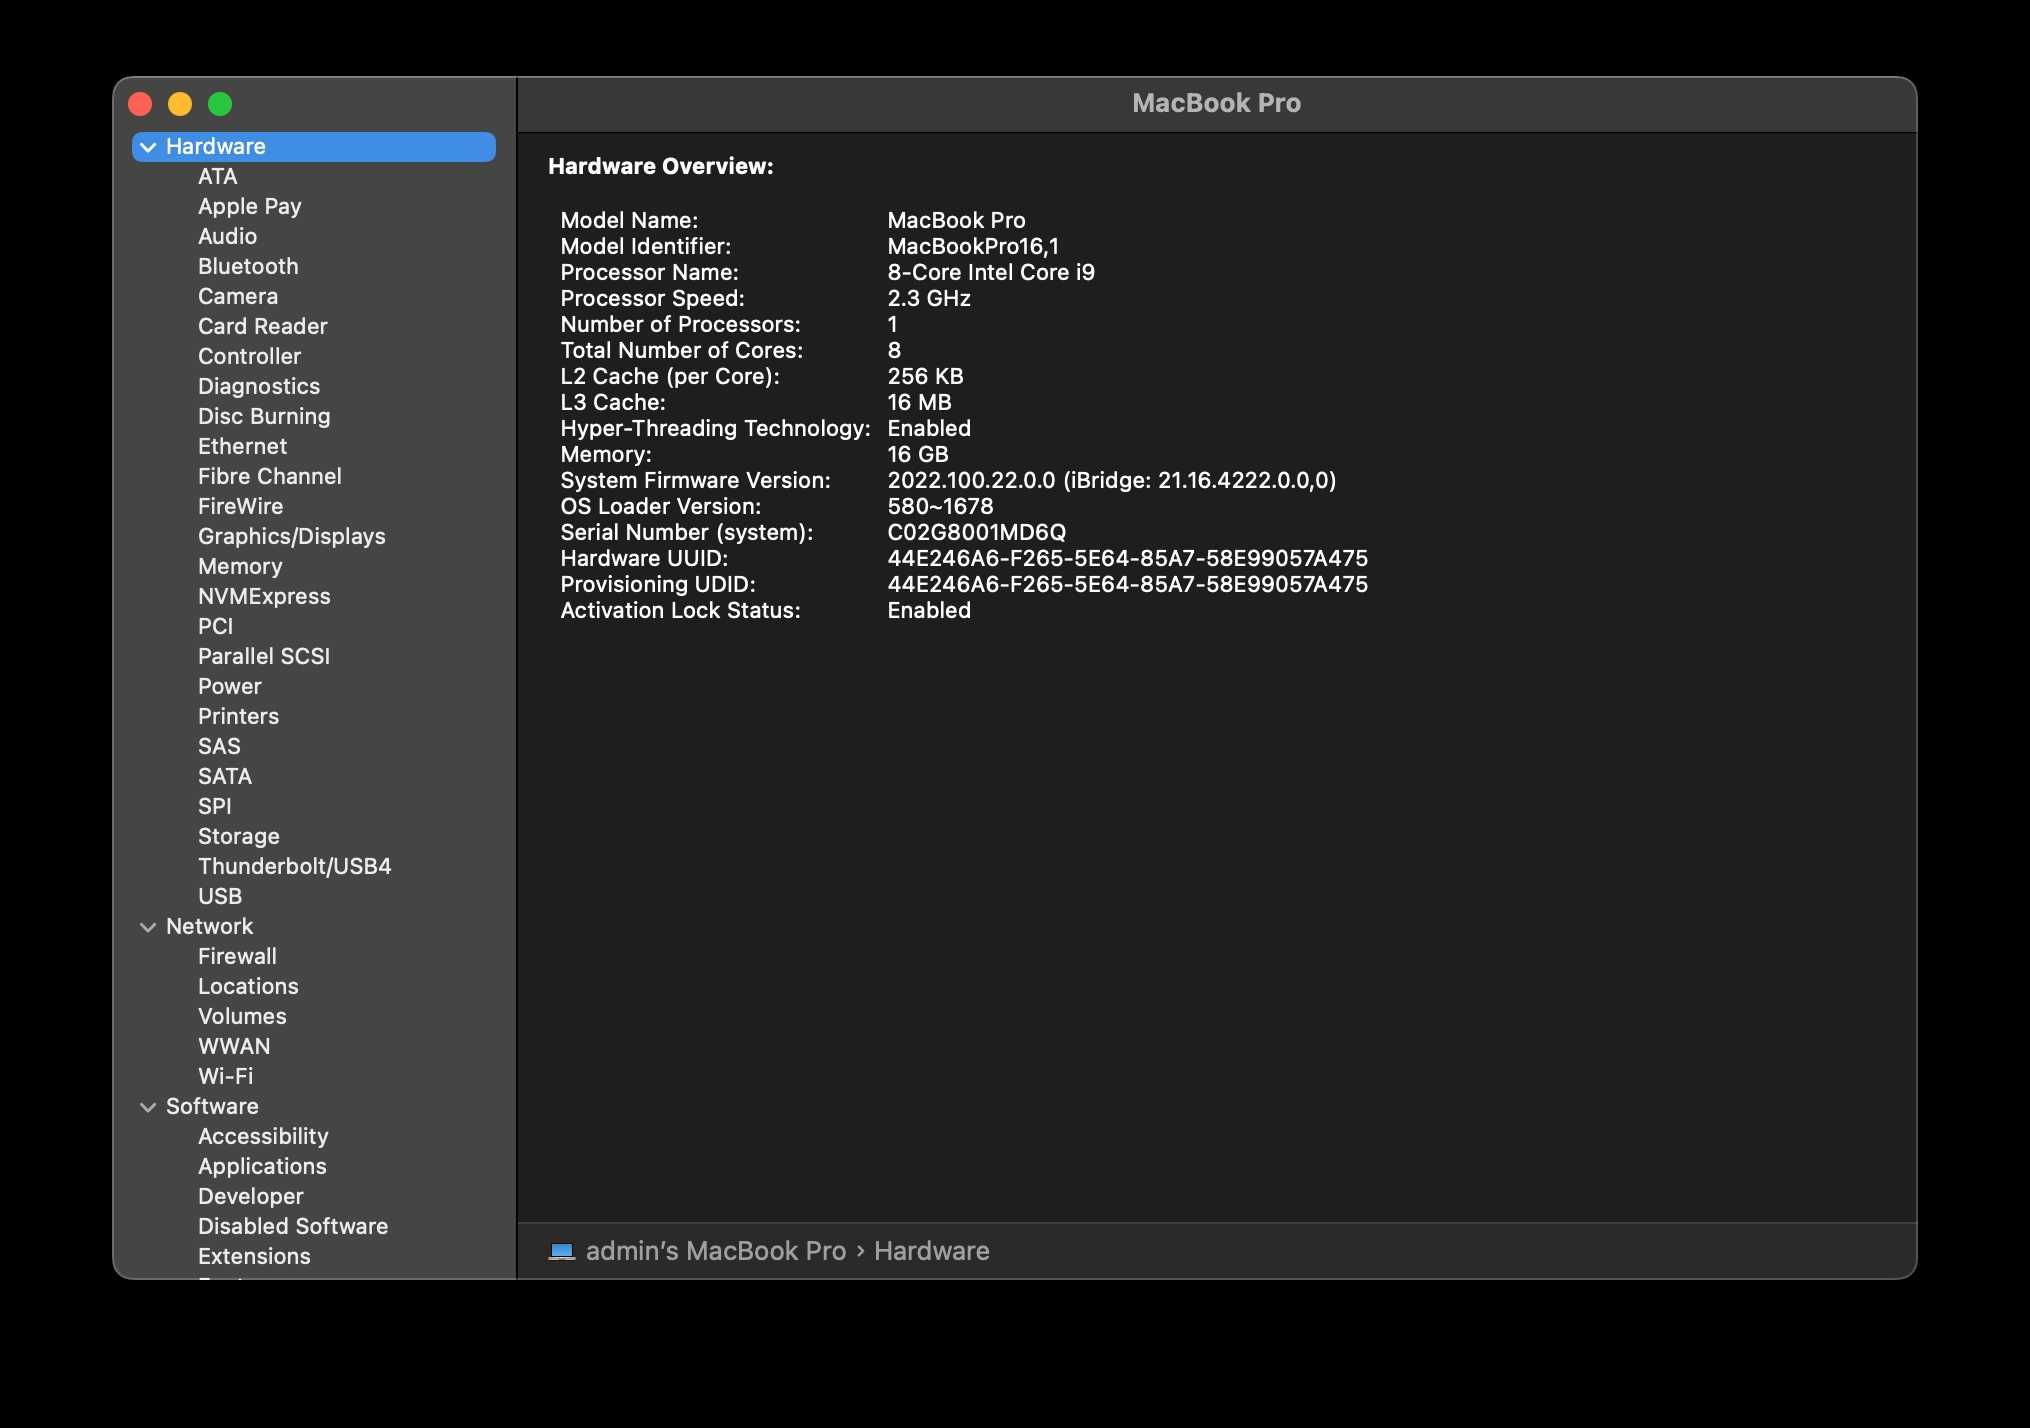
Task: Click the green zoom window button
Action: (x=220, y=104)
